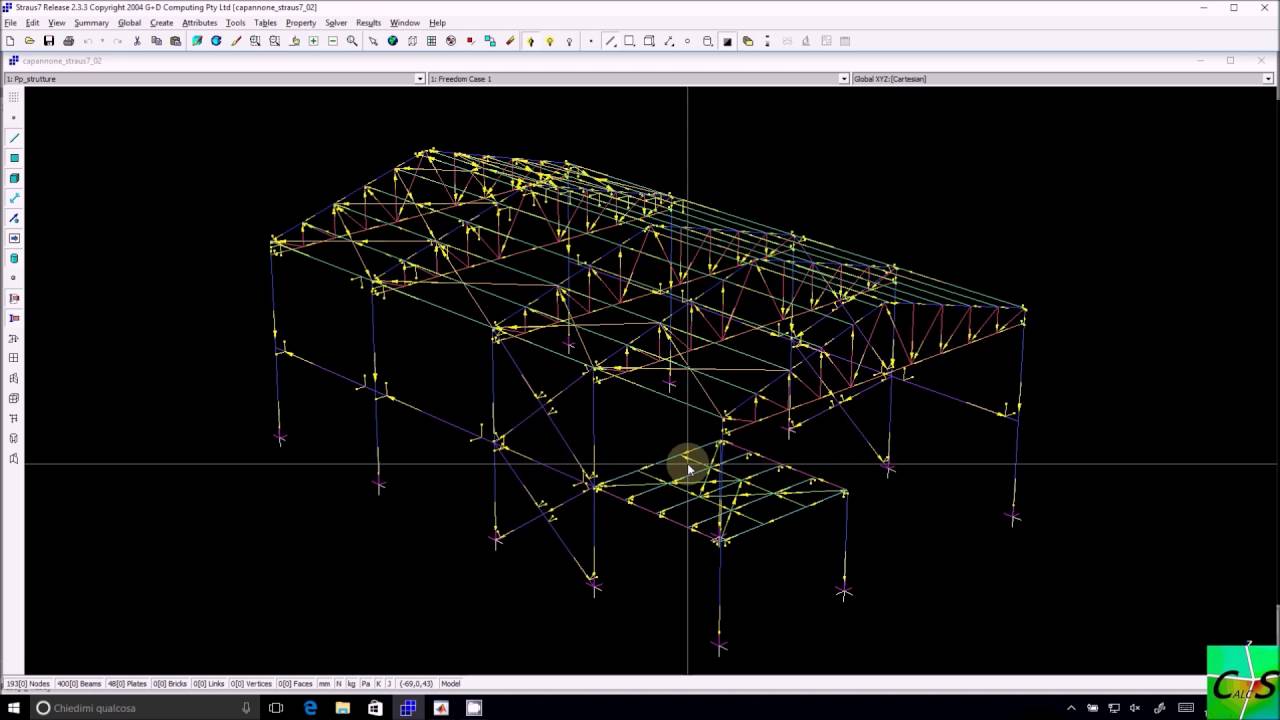This screenshot has width=1280, height=720.
Task: Open the Tools menu
Action: pos(235,22)
